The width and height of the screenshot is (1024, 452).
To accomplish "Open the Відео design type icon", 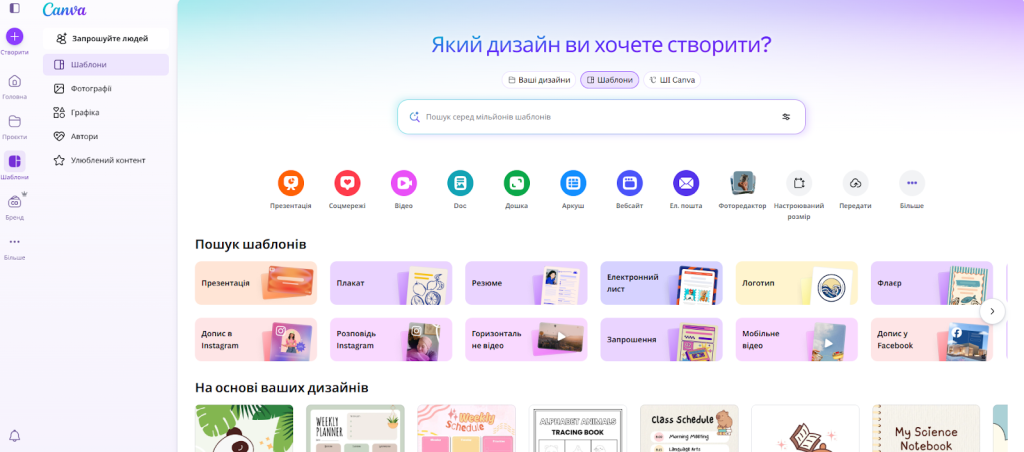I will coord(403,183).
